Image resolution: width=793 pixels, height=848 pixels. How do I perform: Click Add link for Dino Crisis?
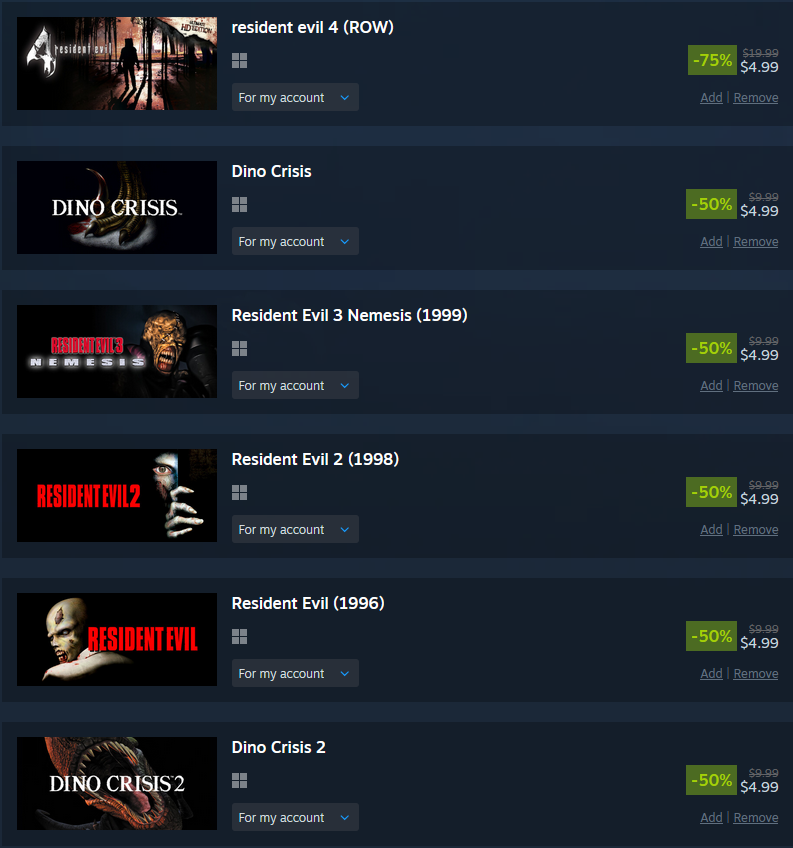point(711,242)
